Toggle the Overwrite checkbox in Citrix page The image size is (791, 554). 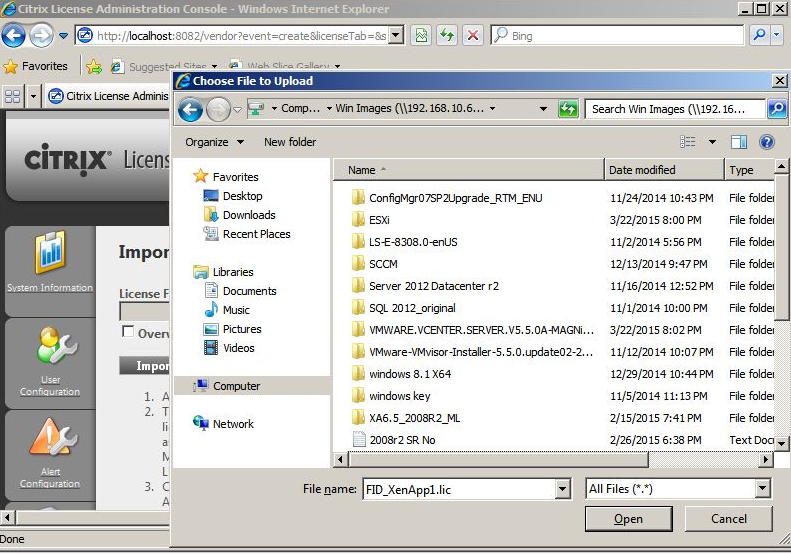pos(128,331)
